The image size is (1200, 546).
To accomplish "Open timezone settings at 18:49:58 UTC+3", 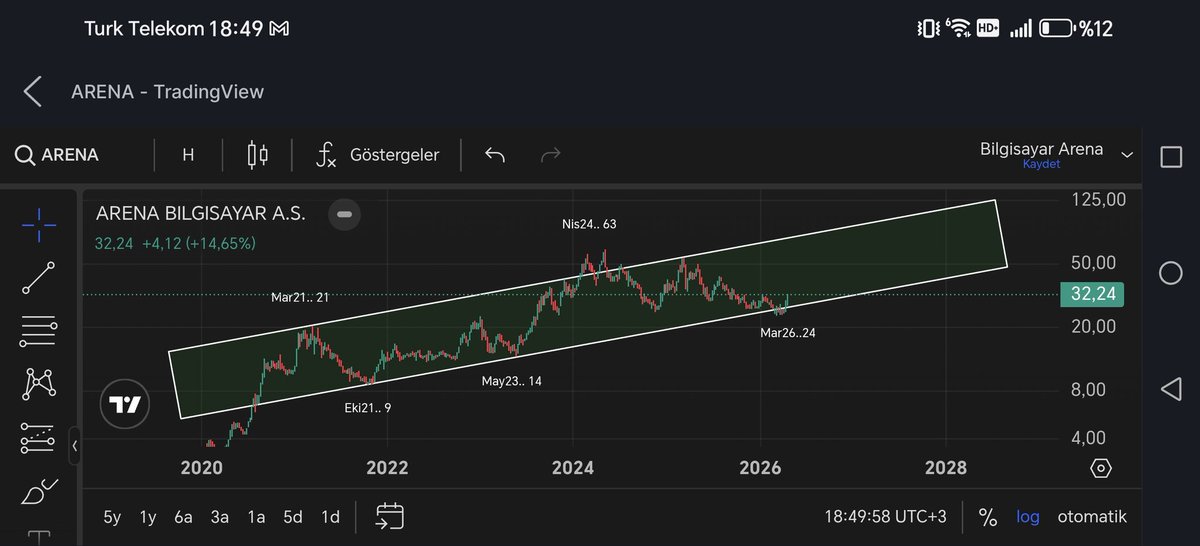I will point(886,517).
